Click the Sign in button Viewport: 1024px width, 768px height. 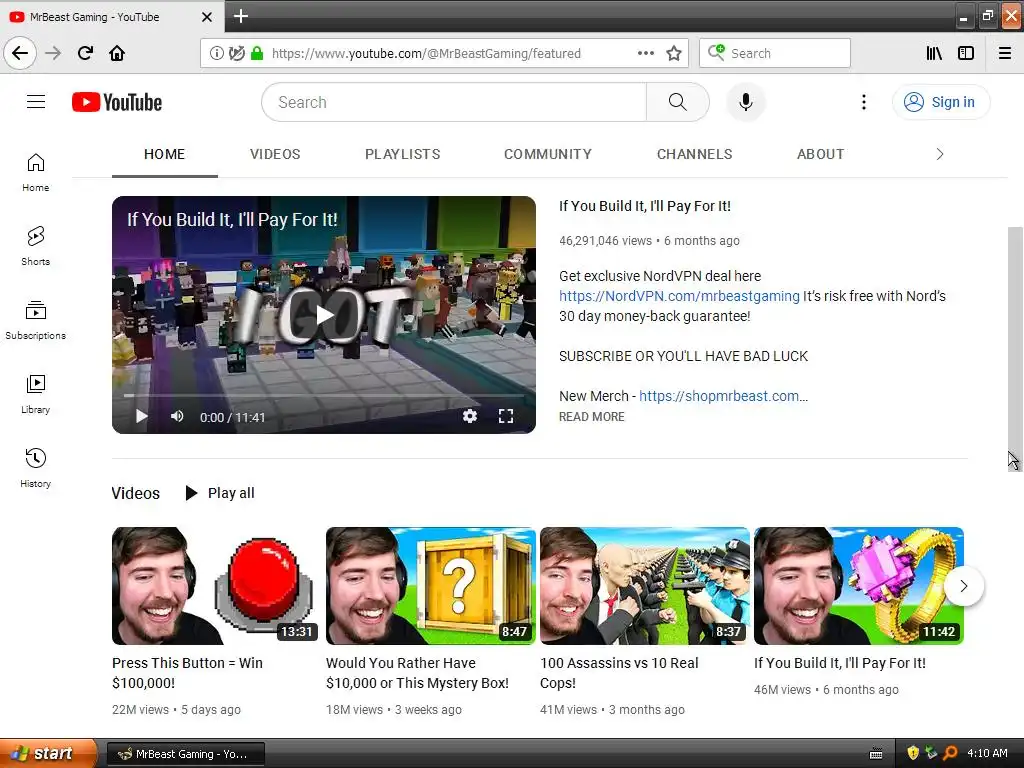[941, 102]
